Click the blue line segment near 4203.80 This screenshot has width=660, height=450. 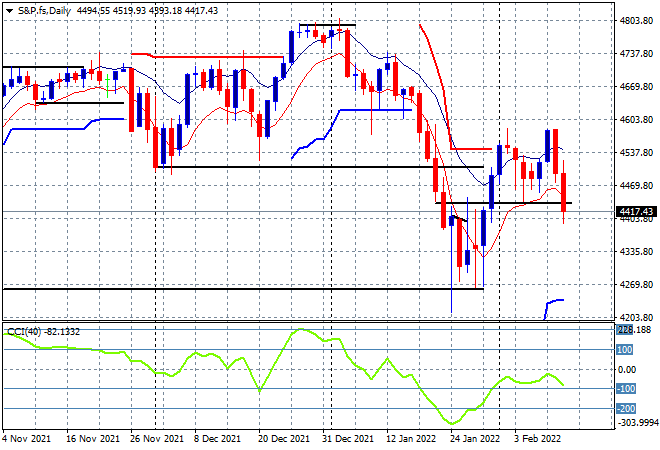(554, 308)
